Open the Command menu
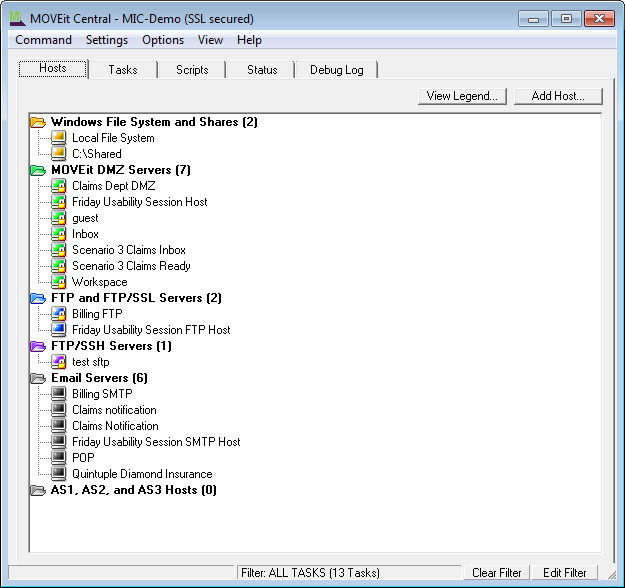The image size is (625, 588). coord(43,40)
